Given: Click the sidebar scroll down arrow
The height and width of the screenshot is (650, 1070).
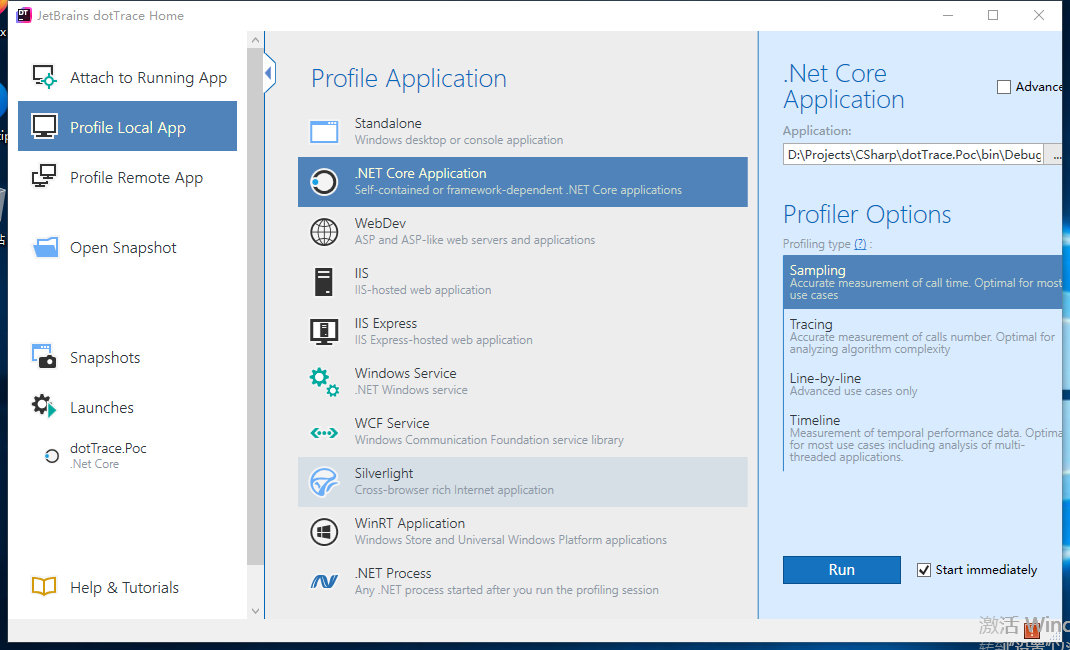Looking at the screenshot, I should [255, 611].
